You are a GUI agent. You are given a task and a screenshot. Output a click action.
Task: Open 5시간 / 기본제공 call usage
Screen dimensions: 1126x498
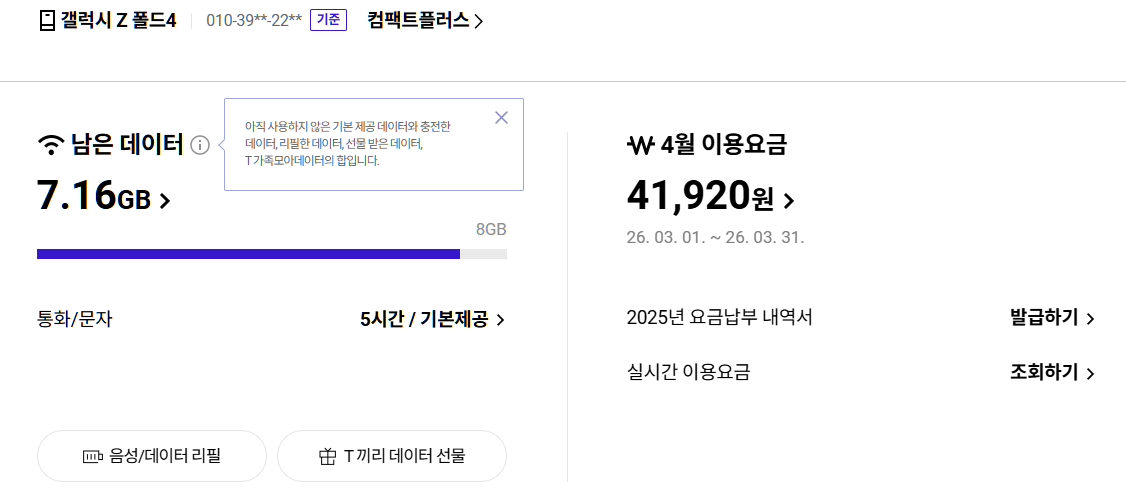tap(432, 320)
